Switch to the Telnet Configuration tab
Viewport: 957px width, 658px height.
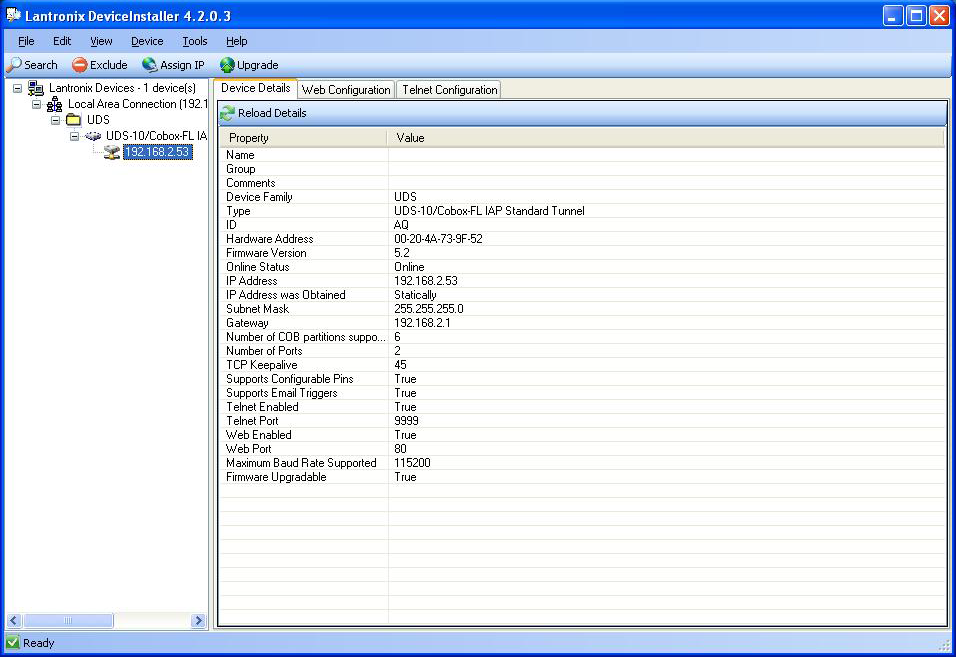coord(449,90)
